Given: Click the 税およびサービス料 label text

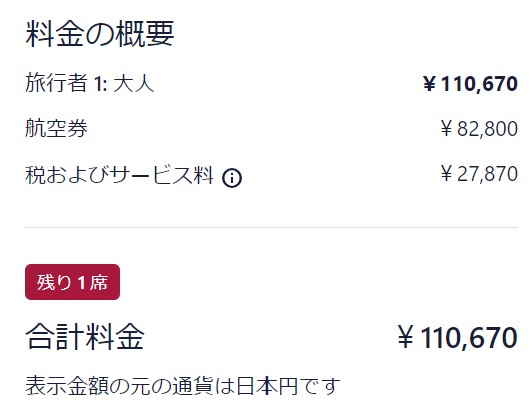Looking at the screenshot, I should coord(119,175).
